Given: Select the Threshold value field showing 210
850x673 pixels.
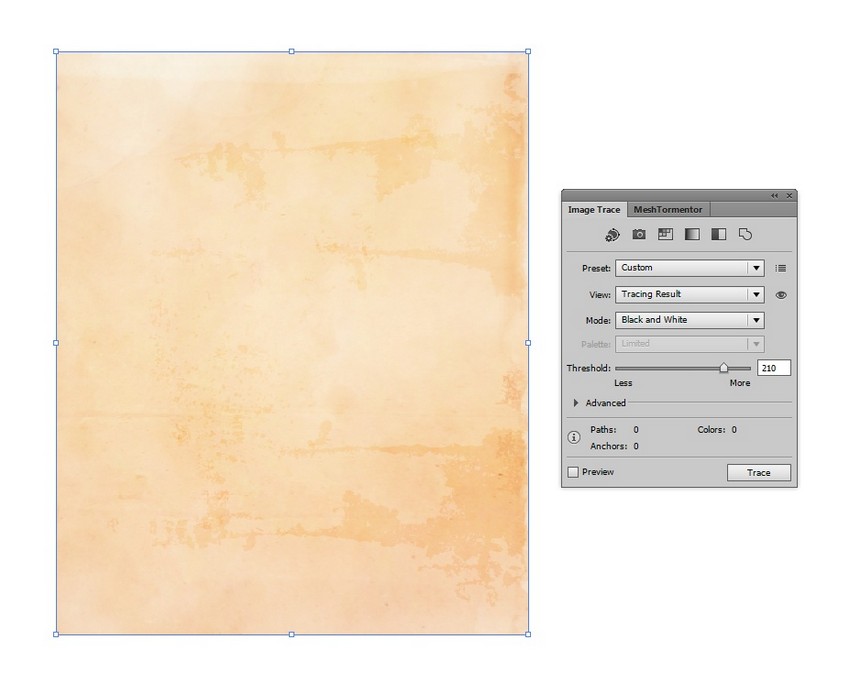Looking at the screenshot, I should tap(775, 368).
